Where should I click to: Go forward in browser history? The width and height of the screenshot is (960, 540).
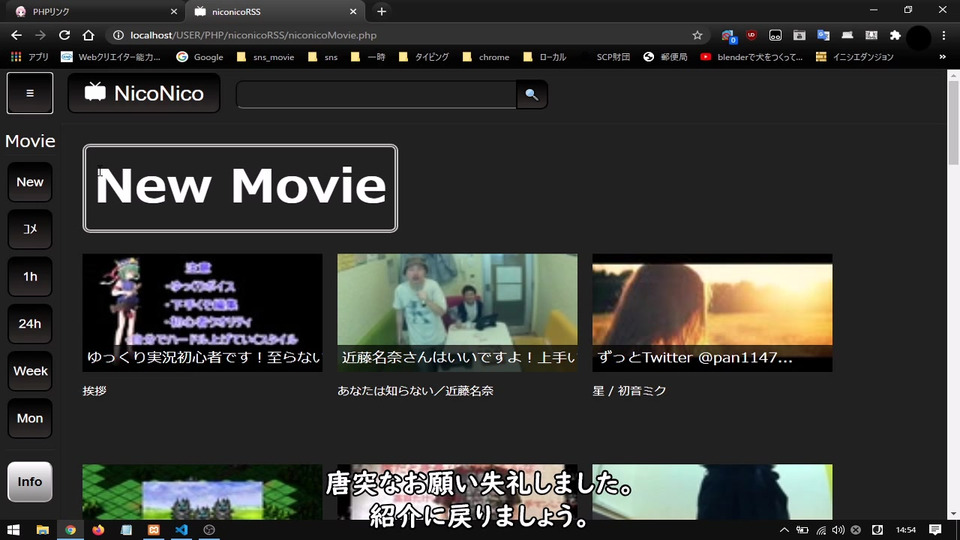40,36
